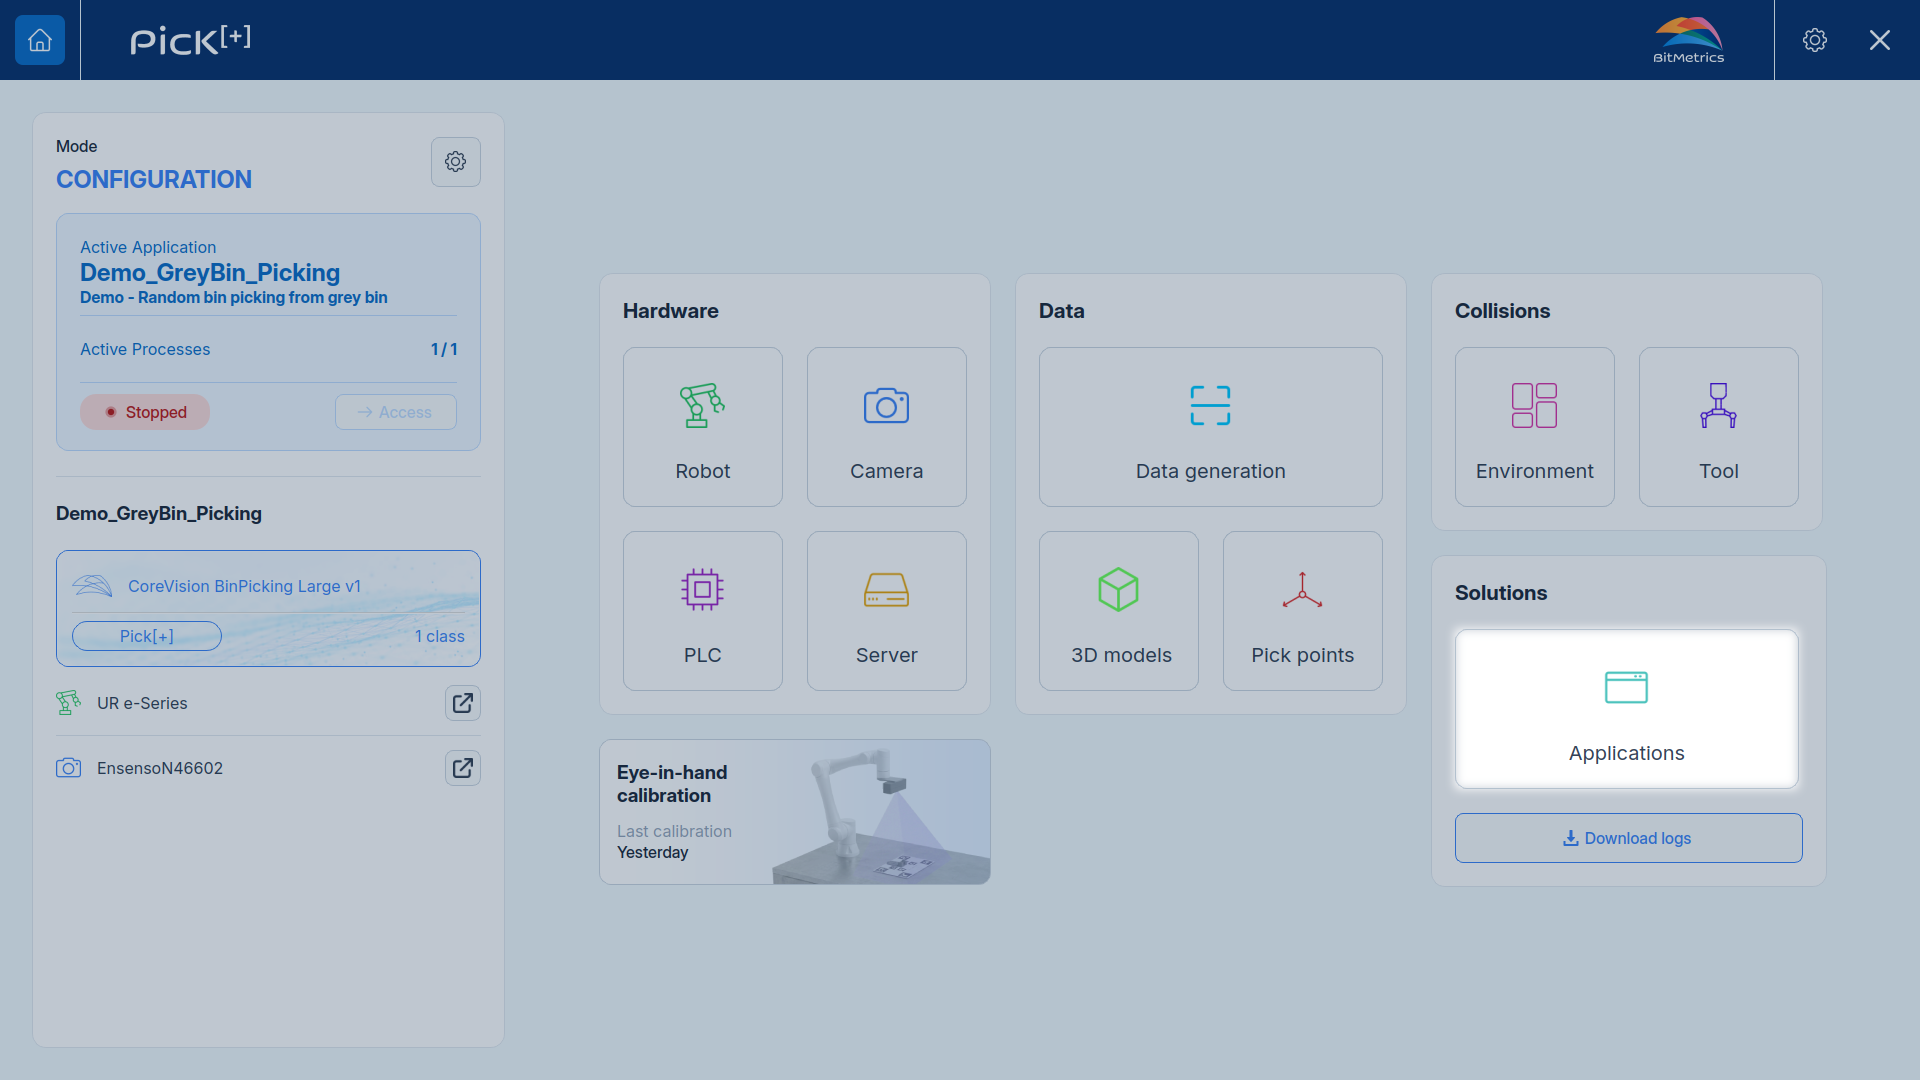Open the Applications solutions tile
The image size is (1920, 1080).
[1627, 709]
